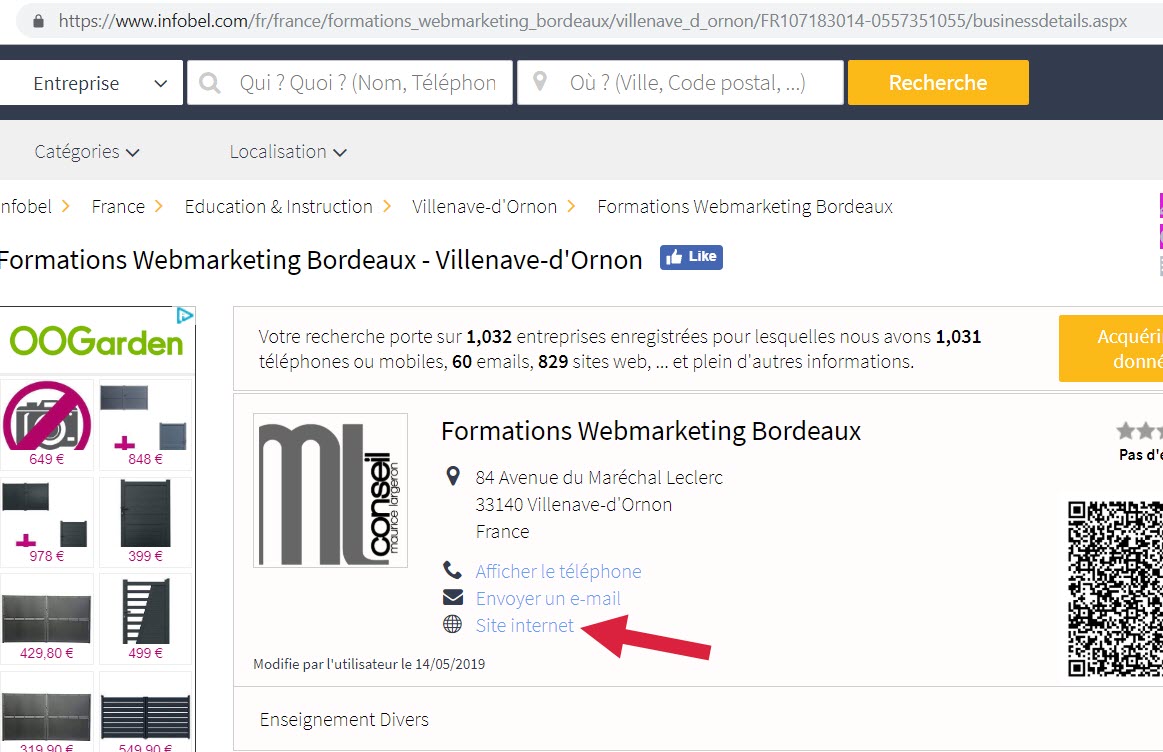Viewport: 1163px width, 752px height.
Task: Click the Infobel breadcrumb link
Action: 26,206
